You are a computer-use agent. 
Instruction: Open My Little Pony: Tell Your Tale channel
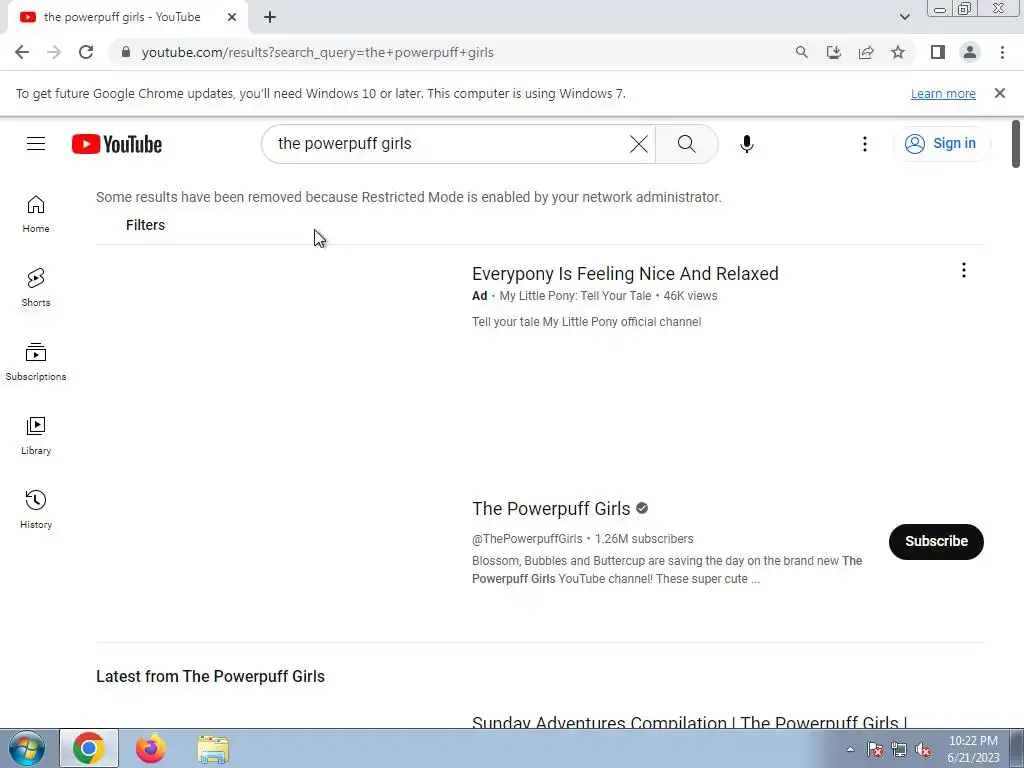click(x=575, y=296)
